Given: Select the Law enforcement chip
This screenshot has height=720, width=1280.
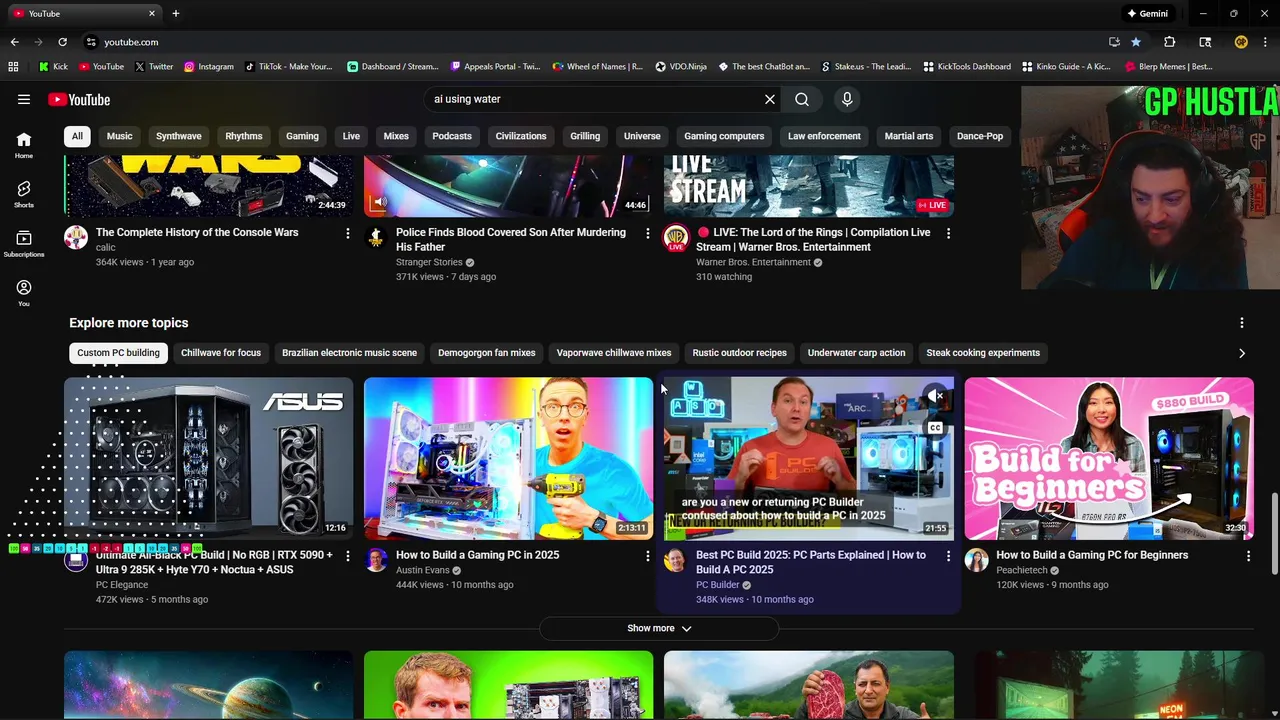Looking at the screenshot, I should 824,136.
